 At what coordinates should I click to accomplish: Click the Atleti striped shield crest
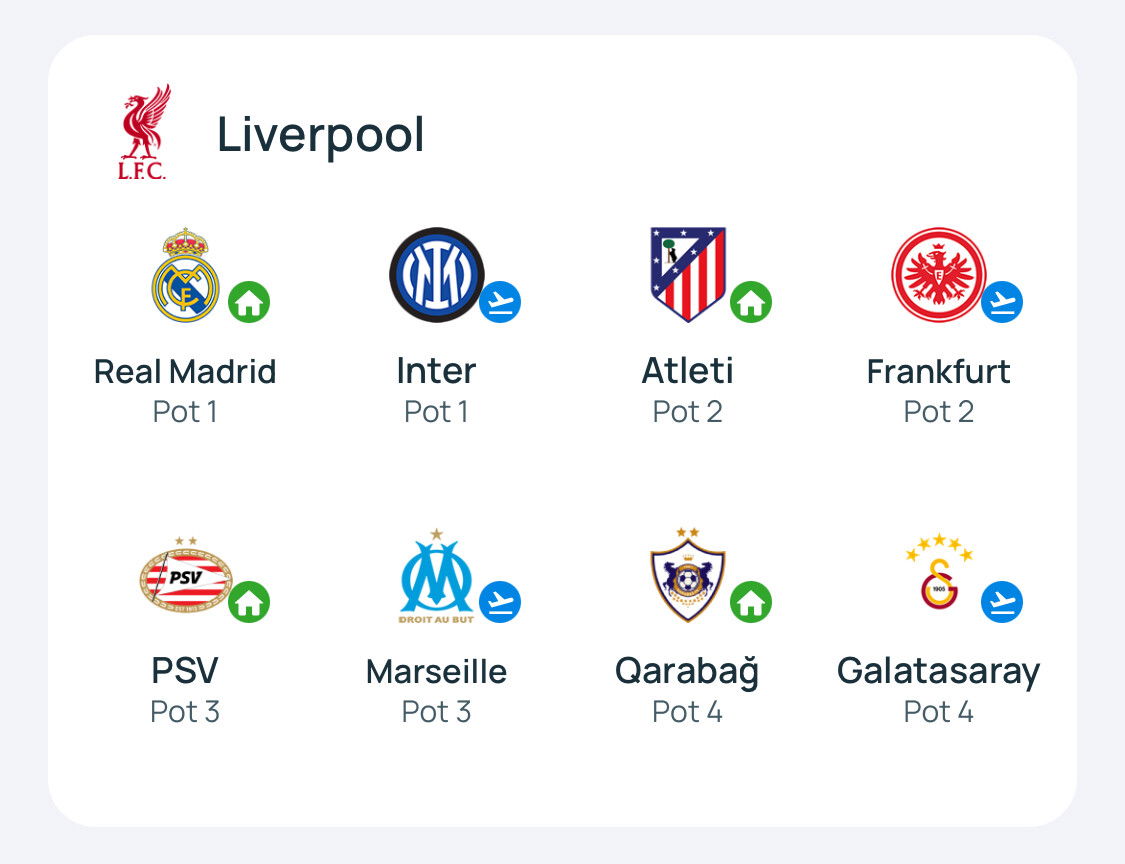click(687, 275)
